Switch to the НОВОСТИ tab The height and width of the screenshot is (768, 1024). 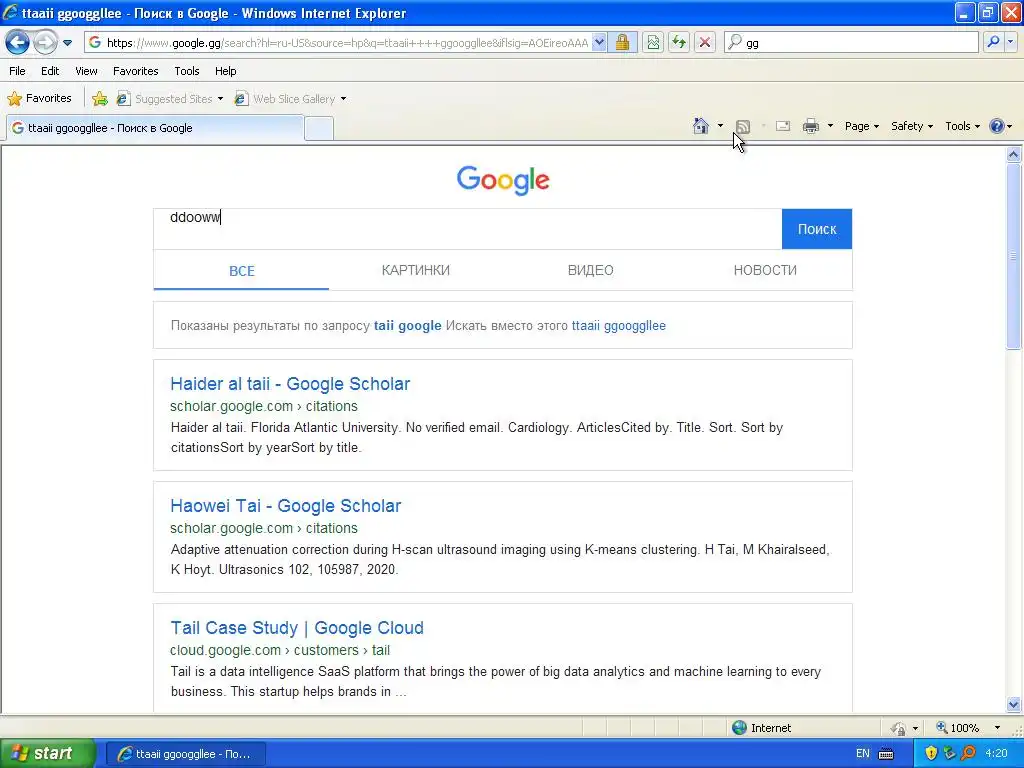tap(765, 270)
